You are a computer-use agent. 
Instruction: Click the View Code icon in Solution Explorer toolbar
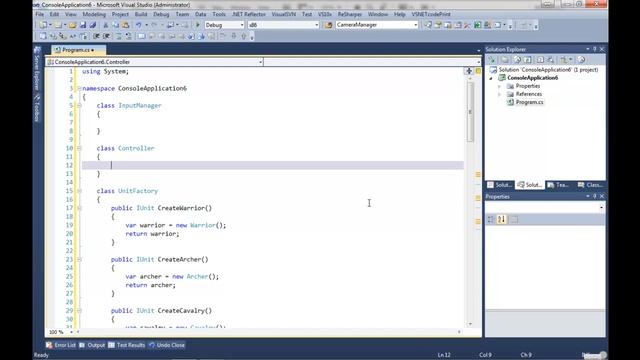tap(540, 60)
